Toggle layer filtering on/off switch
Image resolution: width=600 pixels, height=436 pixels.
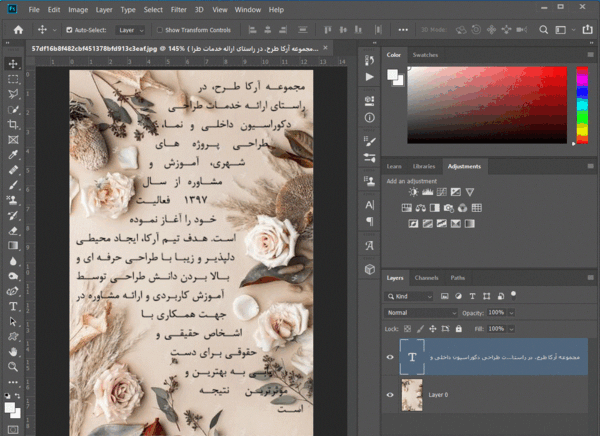514,295
